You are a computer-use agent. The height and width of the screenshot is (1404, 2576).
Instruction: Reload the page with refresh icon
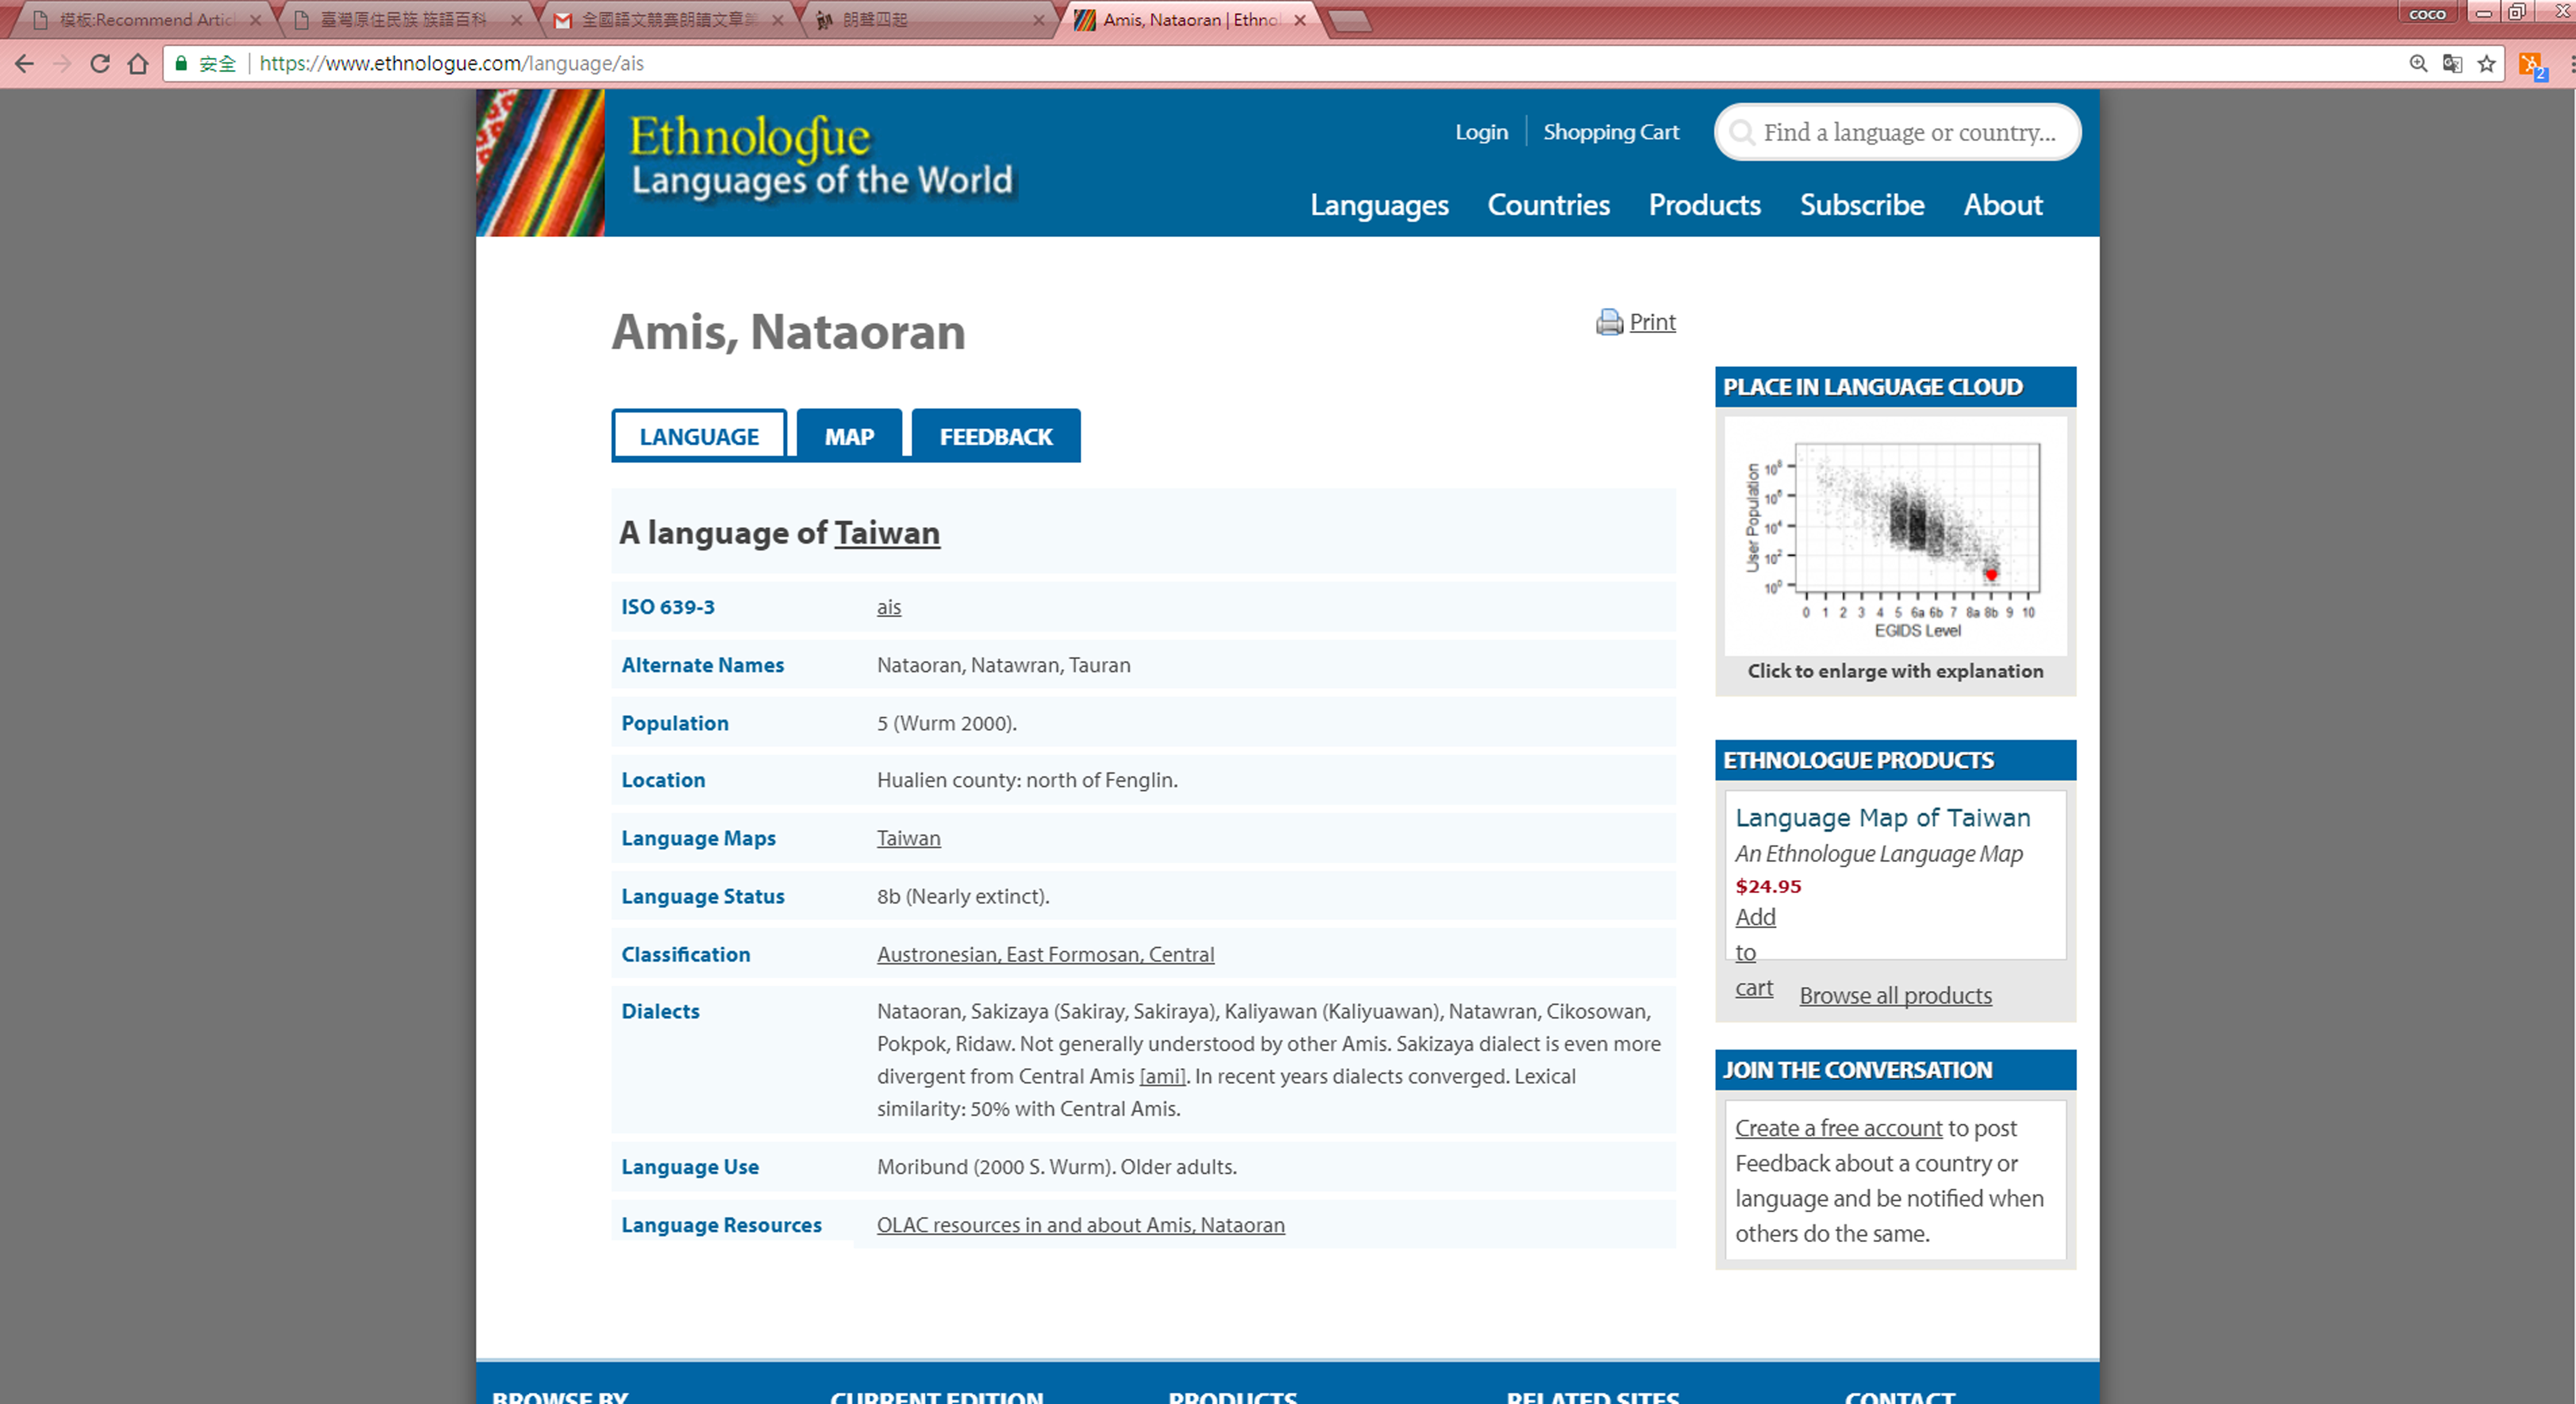(x=99, y=64)
